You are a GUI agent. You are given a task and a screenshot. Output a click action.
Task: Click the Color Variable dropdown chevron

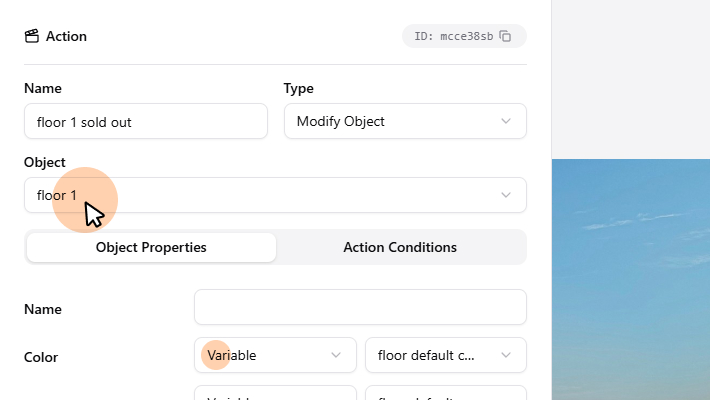[336, 355]
